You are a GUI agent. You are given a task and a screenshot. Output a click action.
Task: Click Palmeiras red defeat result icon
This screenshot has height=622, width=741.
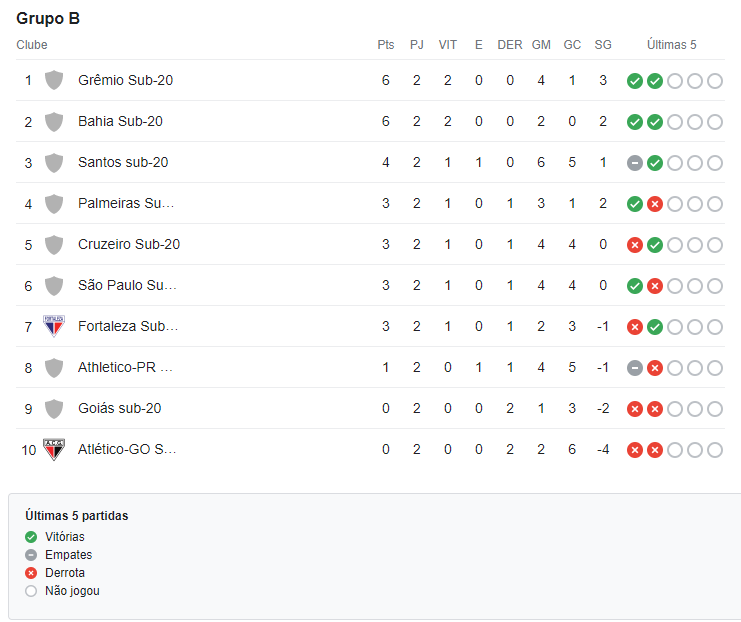[x=655, y=204]
